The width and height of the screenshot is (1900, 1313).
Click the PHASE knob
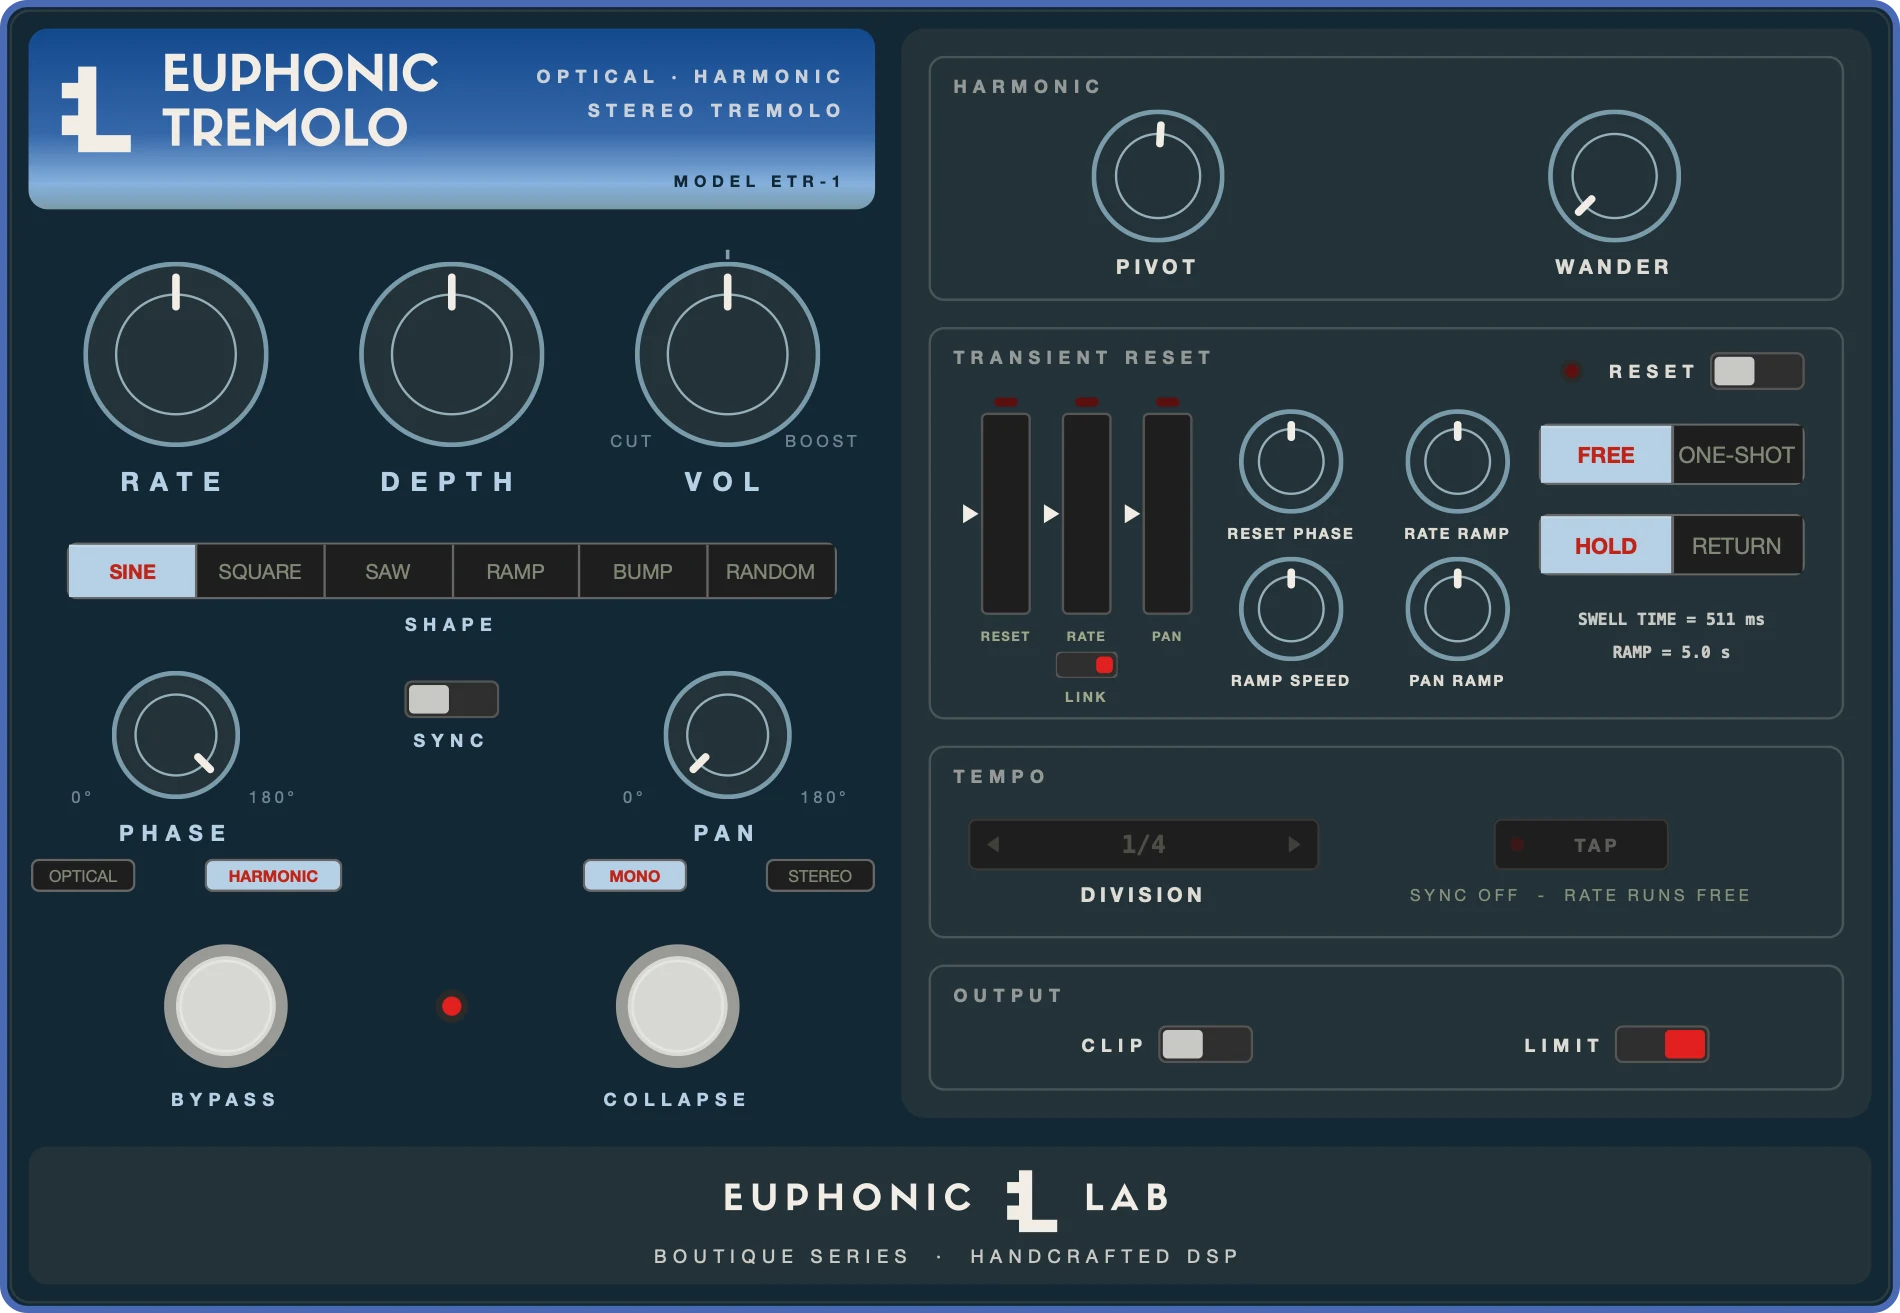pyautogui.click(x=176, y=735)
